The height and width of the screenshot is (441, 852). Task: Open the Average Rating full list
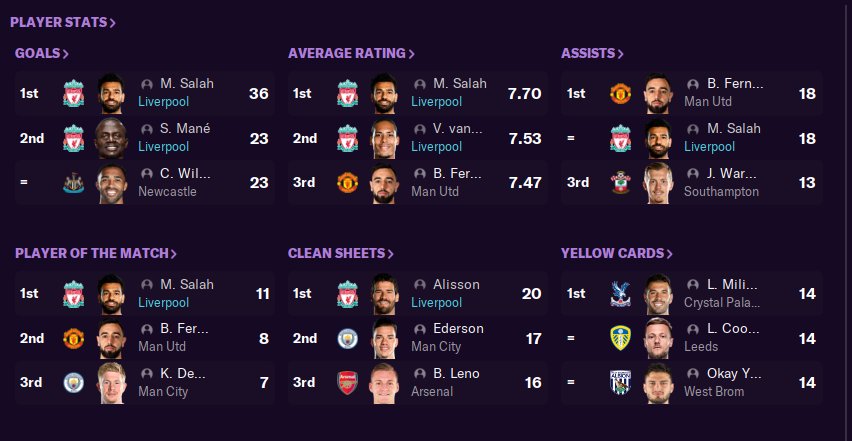pos(351,54)
